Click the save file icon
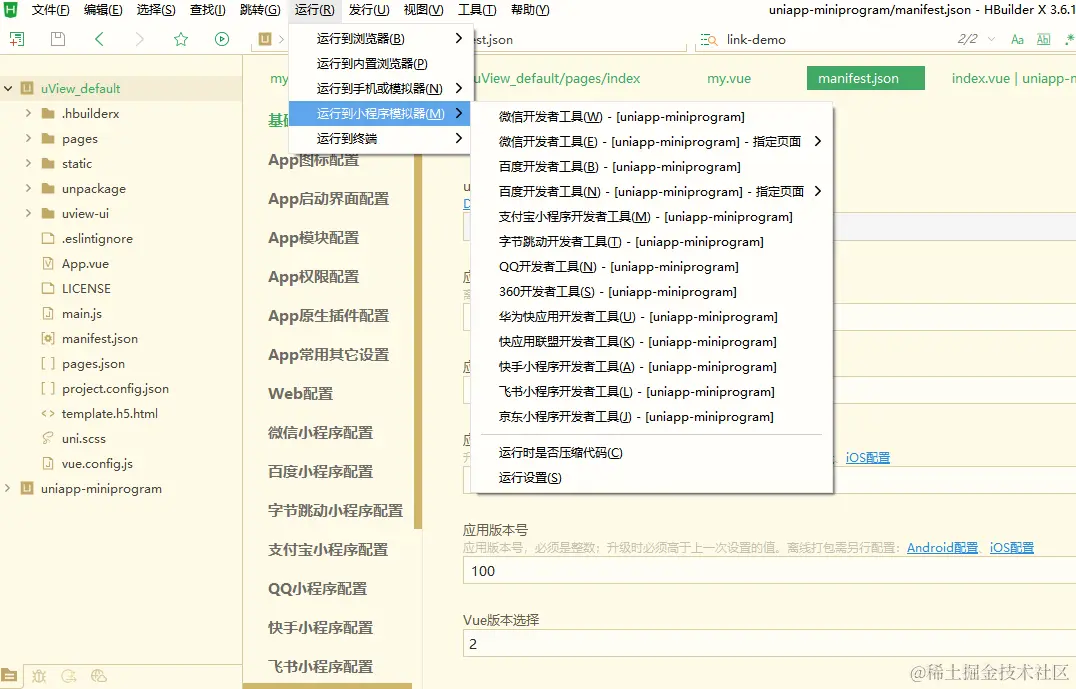The image size is (1076, 689). [57, 40]
